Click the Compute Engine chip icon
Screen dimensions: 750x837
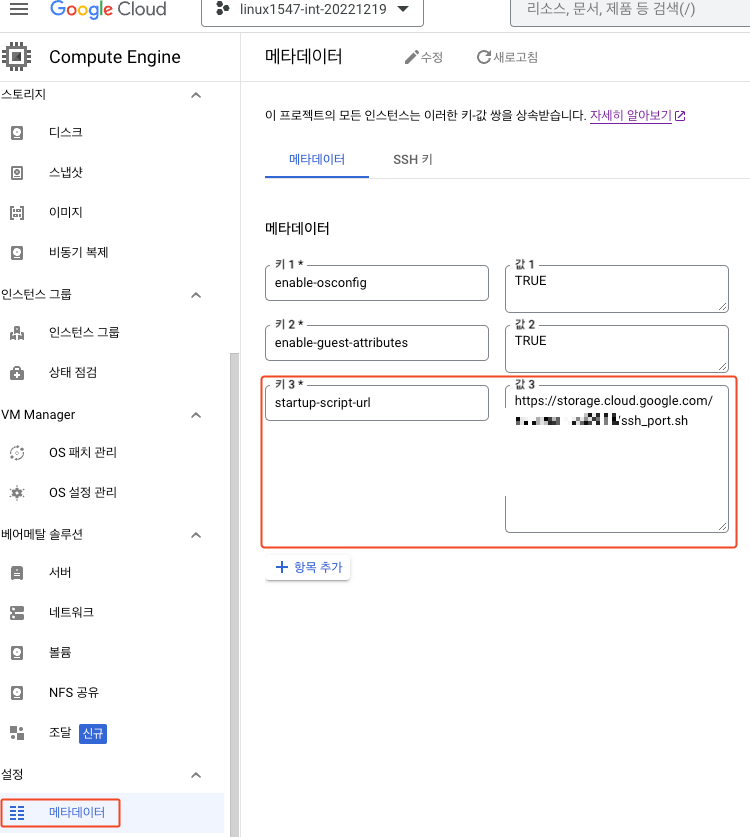tap(17, 57)
